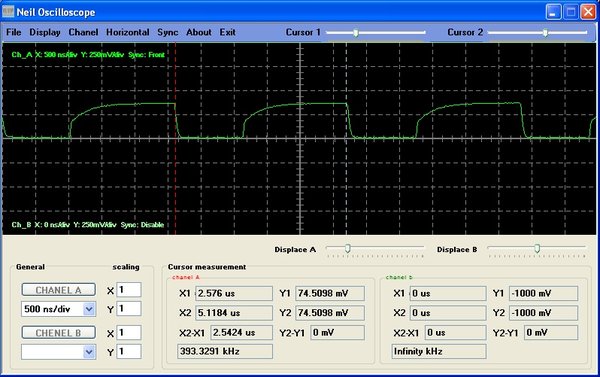Image resolution: width=600 pixels, height=377 pixels.
Task: Click the chanel b Y1 value -1000 mV
Action: (x=543, y=294)
